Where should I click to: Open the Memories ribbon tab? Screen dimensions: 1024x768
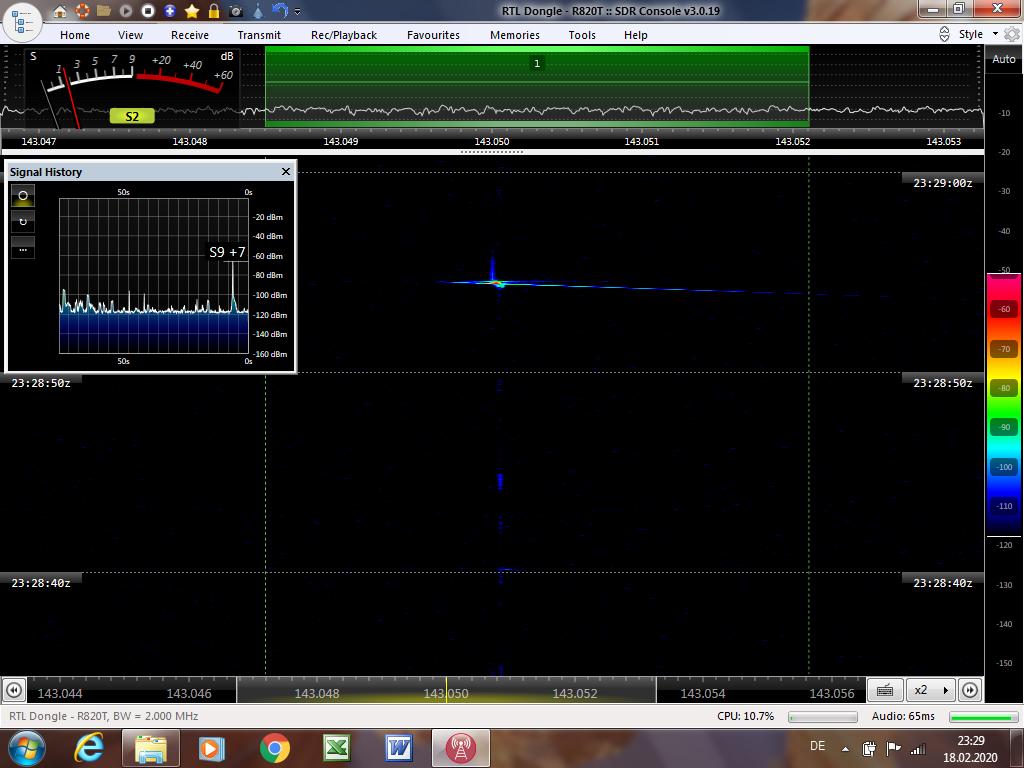(515, 35)
